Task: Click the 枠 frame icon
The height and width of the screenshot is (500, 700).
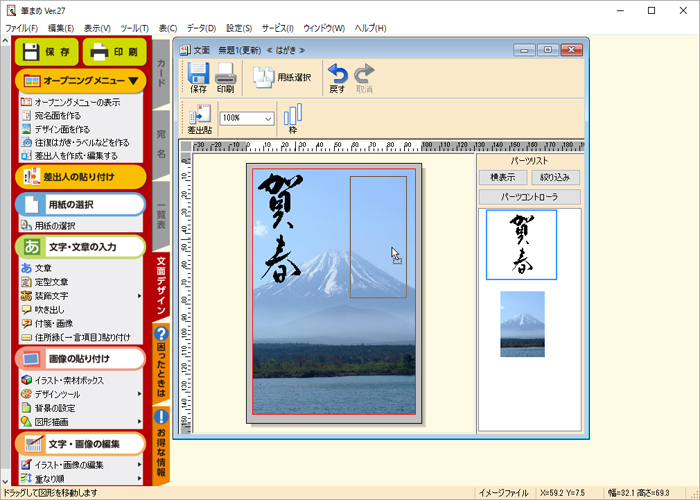Action: [x=293, y=118]
